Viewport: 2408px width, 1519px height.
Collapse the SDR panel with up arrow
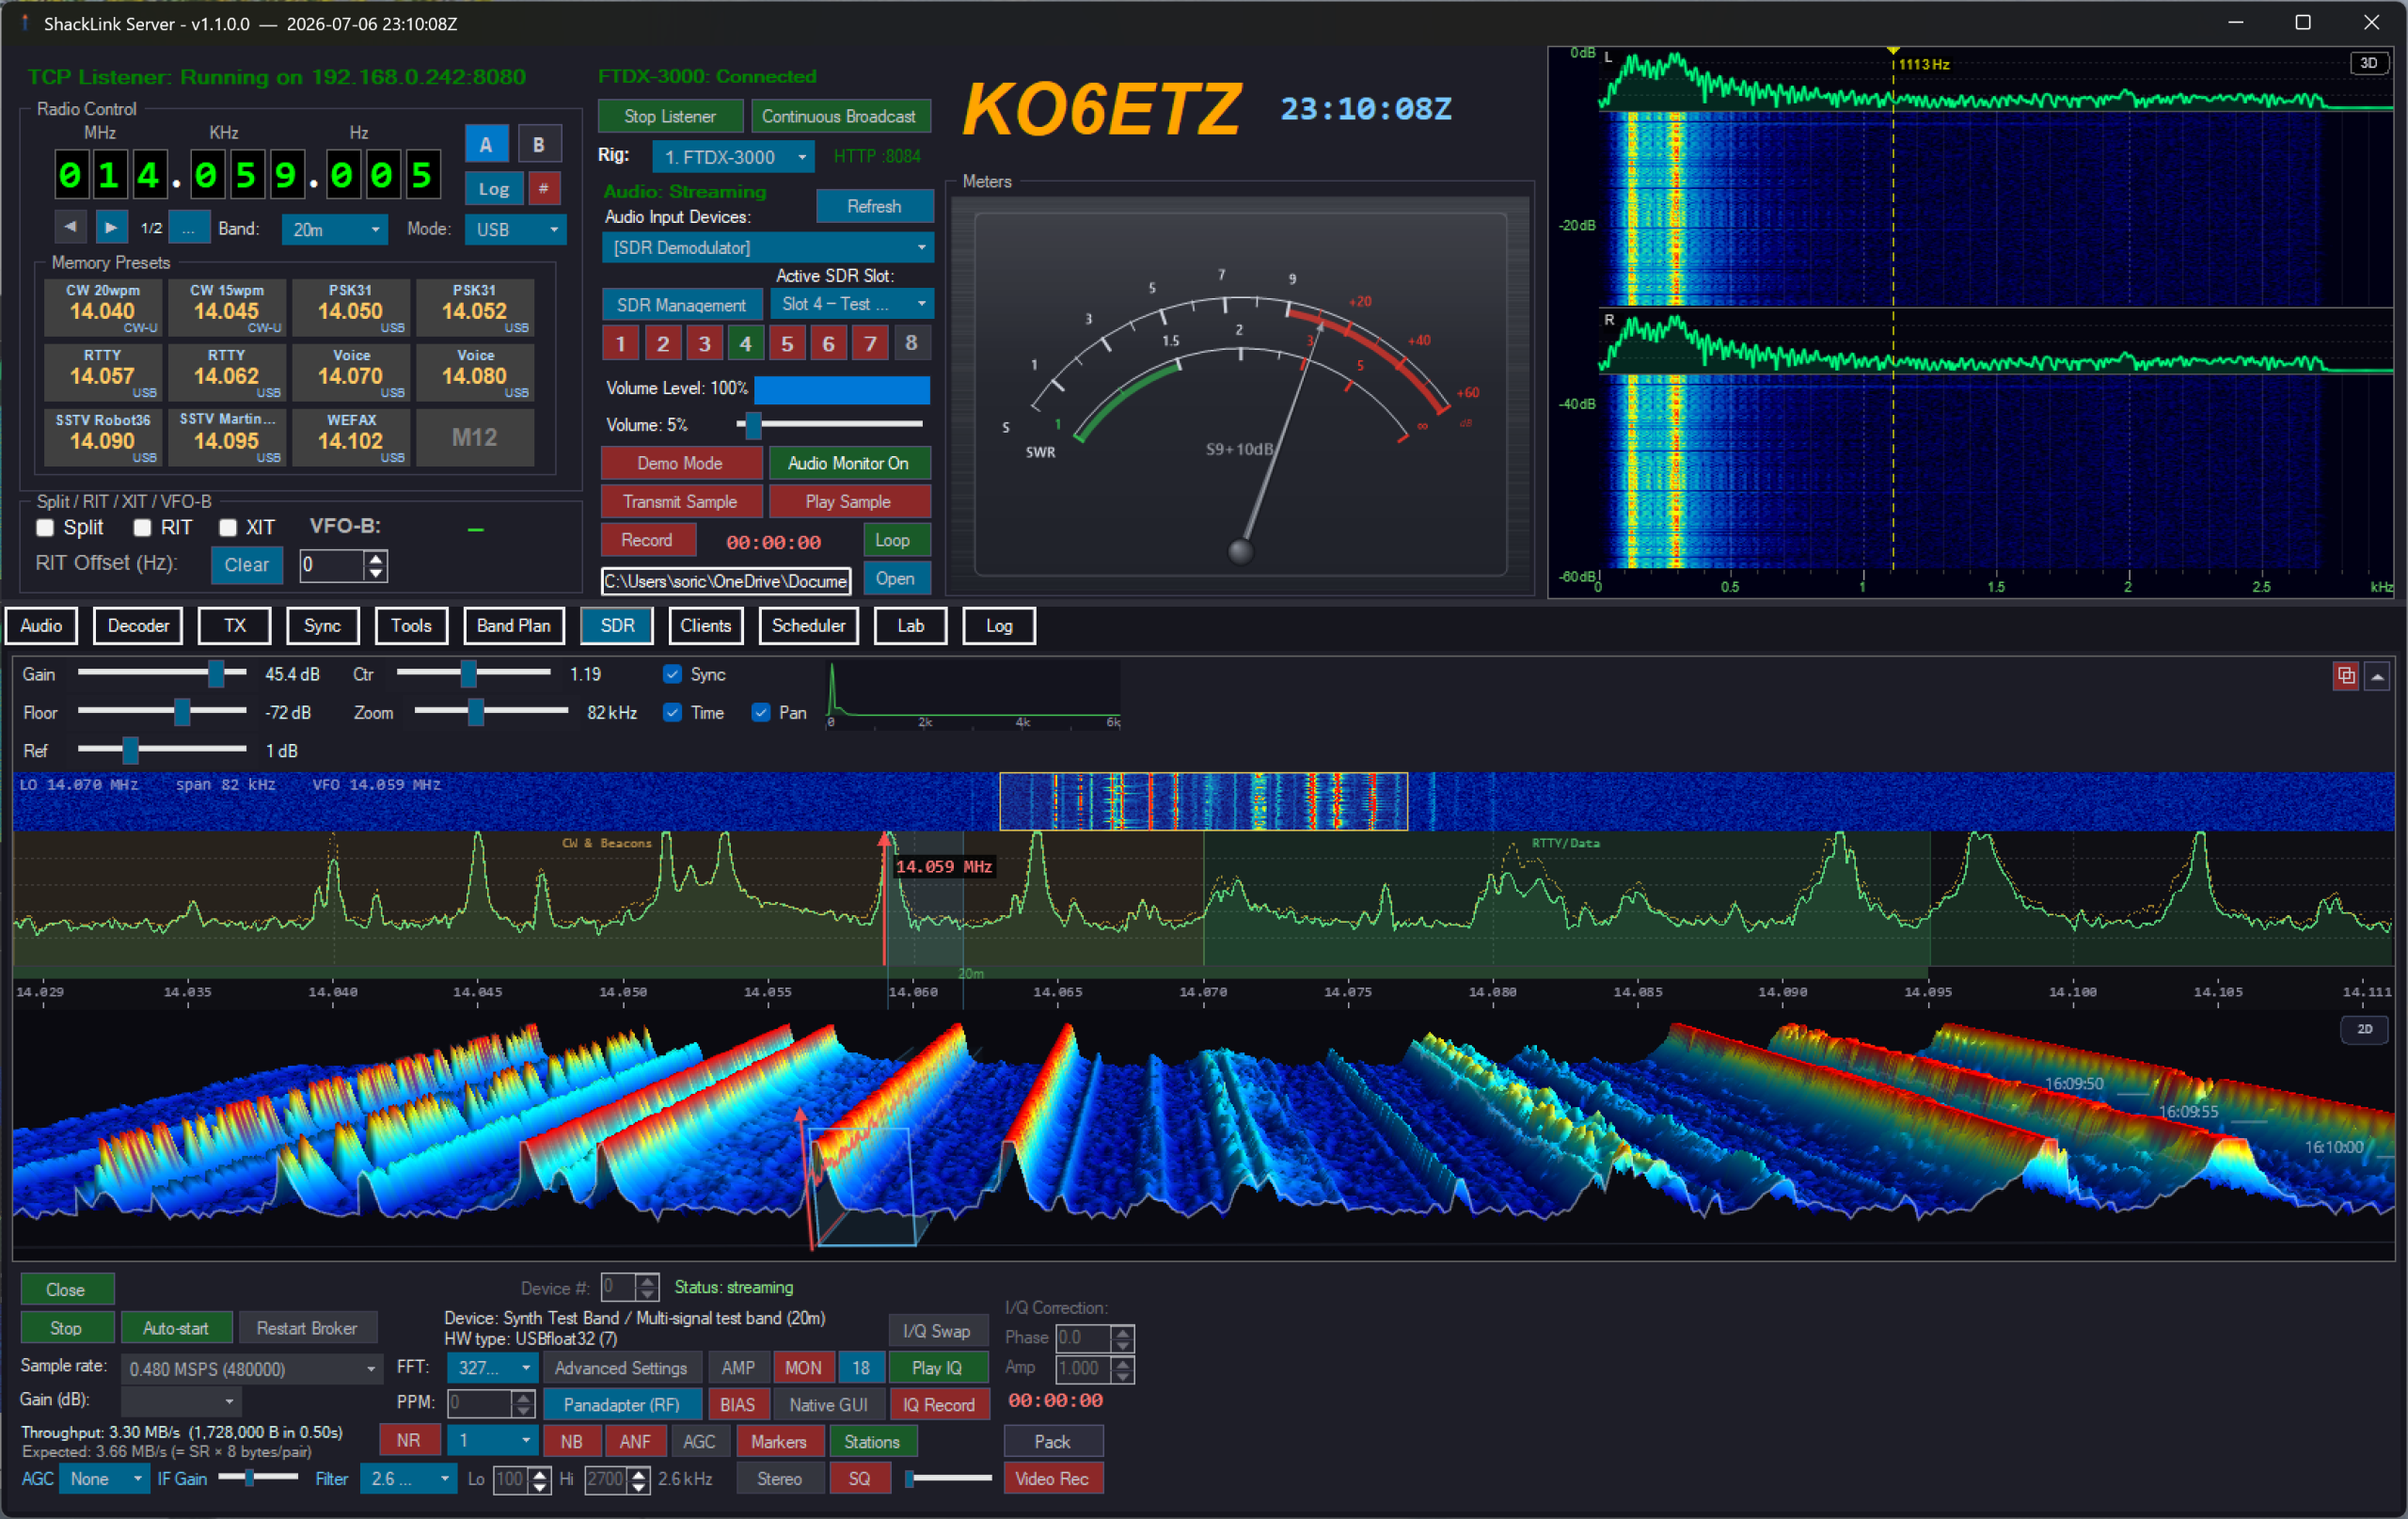point(2377,676)
